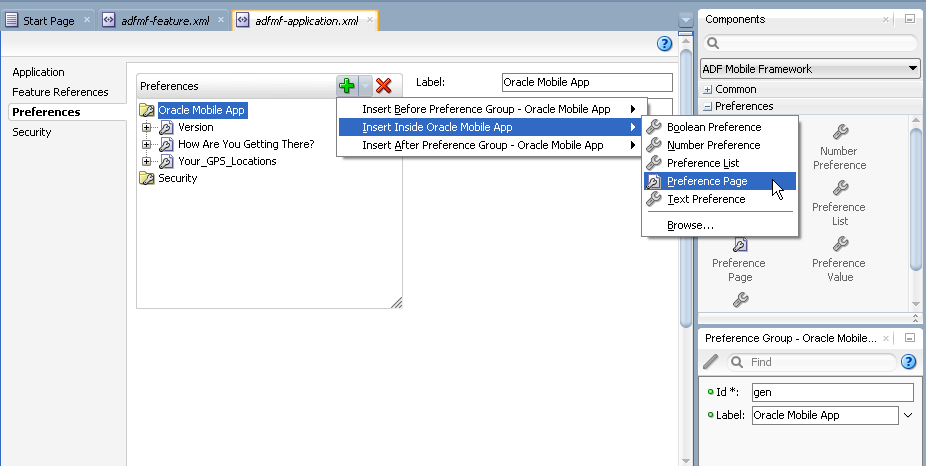Select Text Preference from submenu
Image resolution: width=926 pixels, height=466 pixels.
click(720, 199)
